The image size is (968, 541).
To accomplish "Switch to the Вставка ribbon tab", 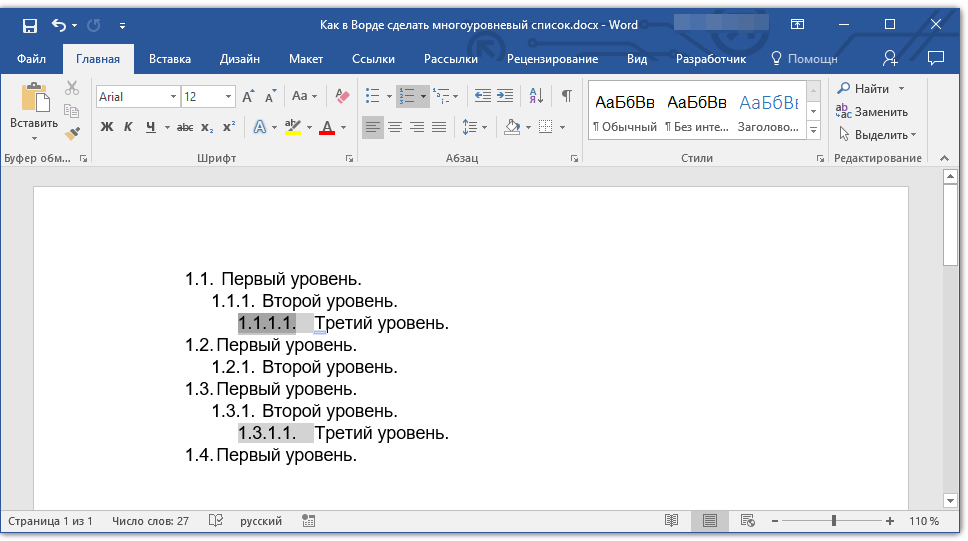I will point(170,59).
